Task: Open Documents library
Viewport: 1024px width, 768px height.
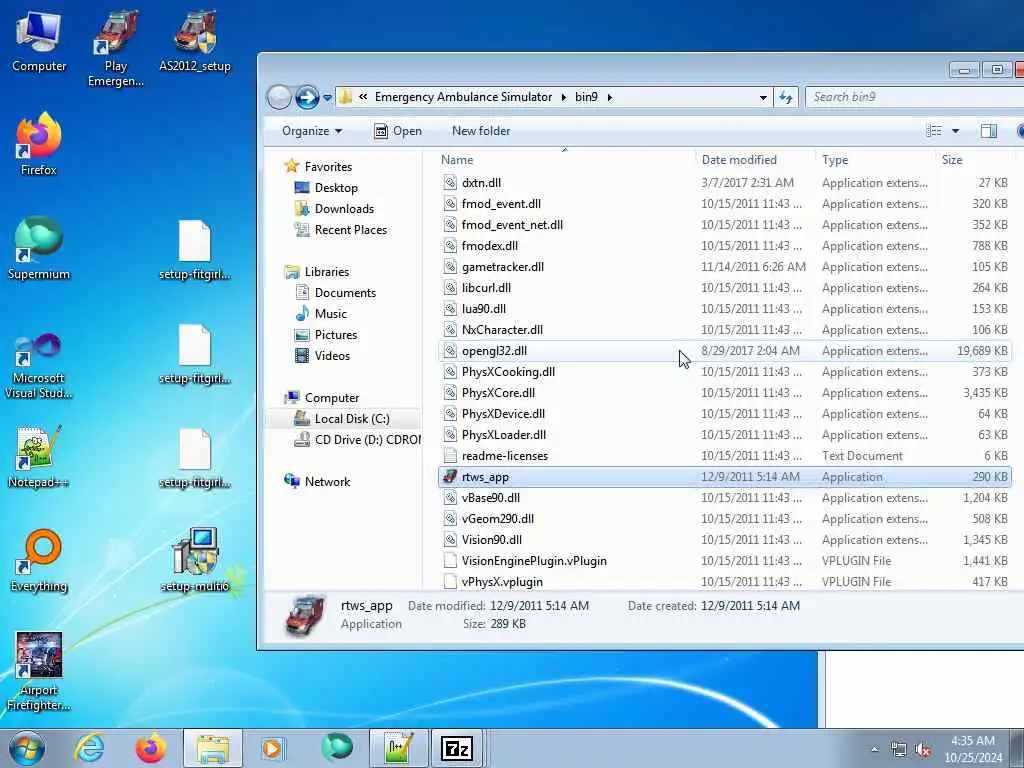Action: pyautogui.click(x=345, y=293)
